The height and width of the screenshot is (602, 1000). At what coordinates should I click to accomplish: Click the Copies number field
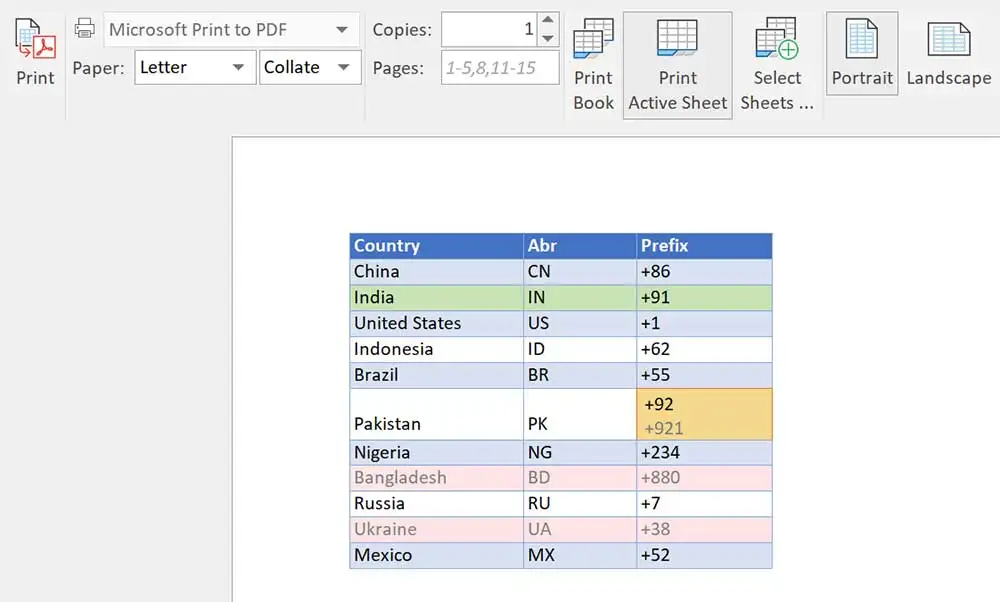489,29
